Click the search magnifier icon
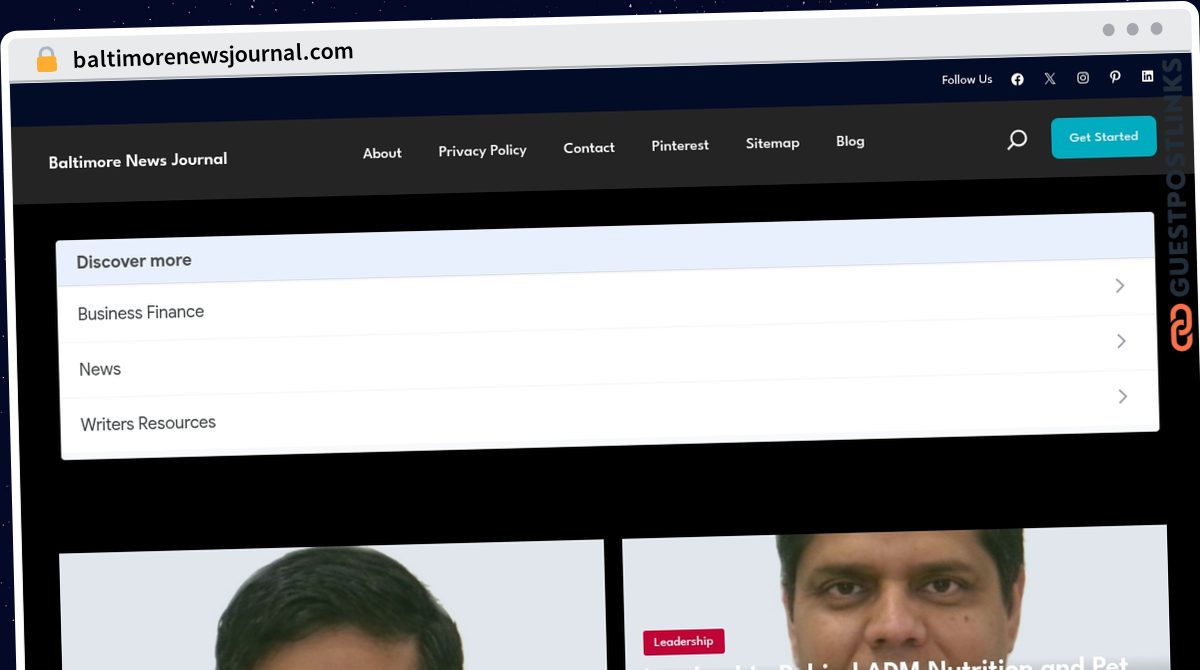Screen dimensions: 1200x670 pyautogui.click(x=1017, y=140)
